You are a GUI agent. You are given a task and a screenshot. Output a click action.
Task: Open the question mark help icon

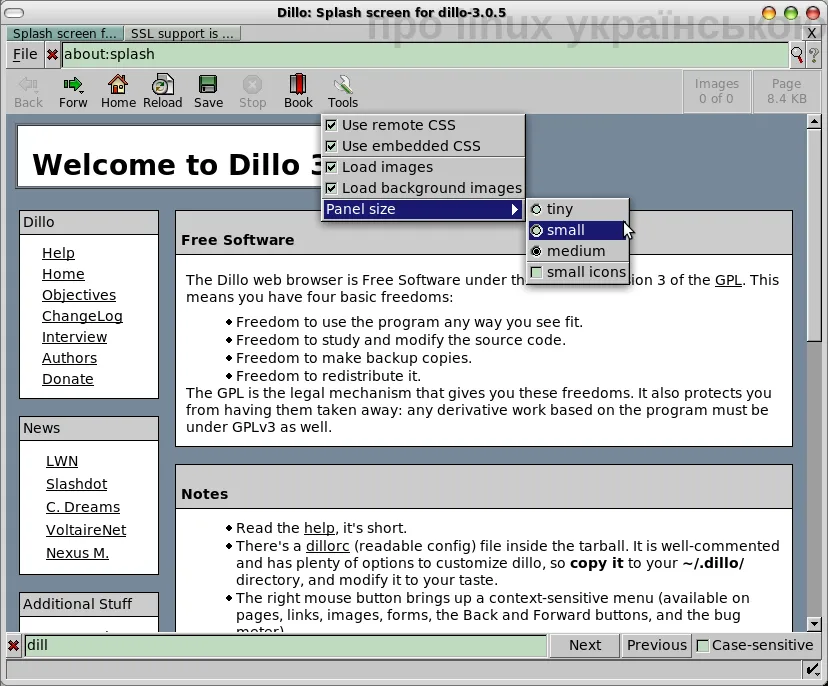(813, 54)
